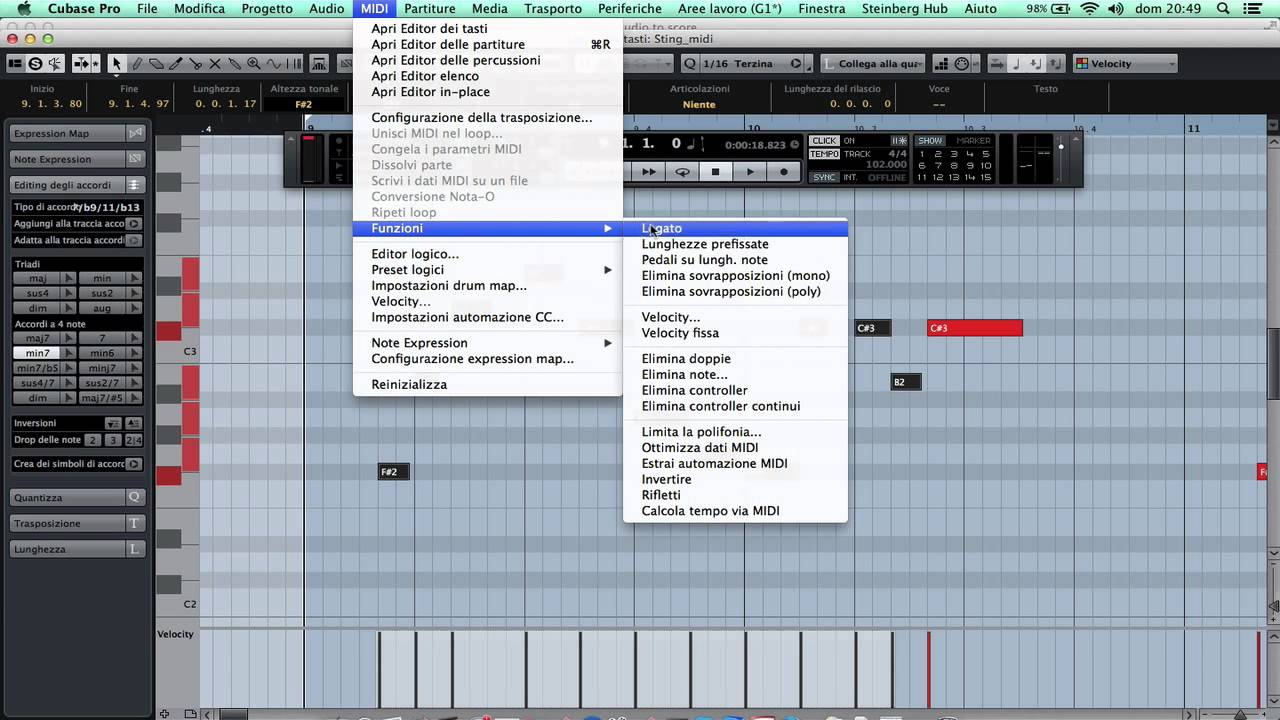
Task: Select the Zoom magnifier tool
Action: (x=253, y=64)
